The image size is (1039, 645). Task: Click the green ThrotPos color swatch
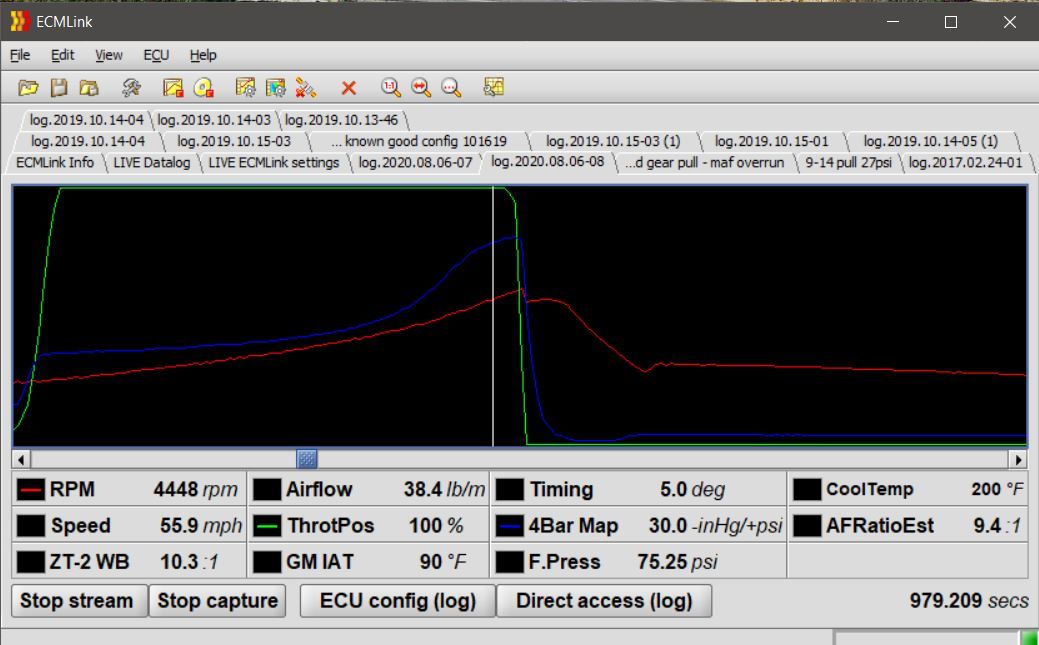[x=268, y=526]
